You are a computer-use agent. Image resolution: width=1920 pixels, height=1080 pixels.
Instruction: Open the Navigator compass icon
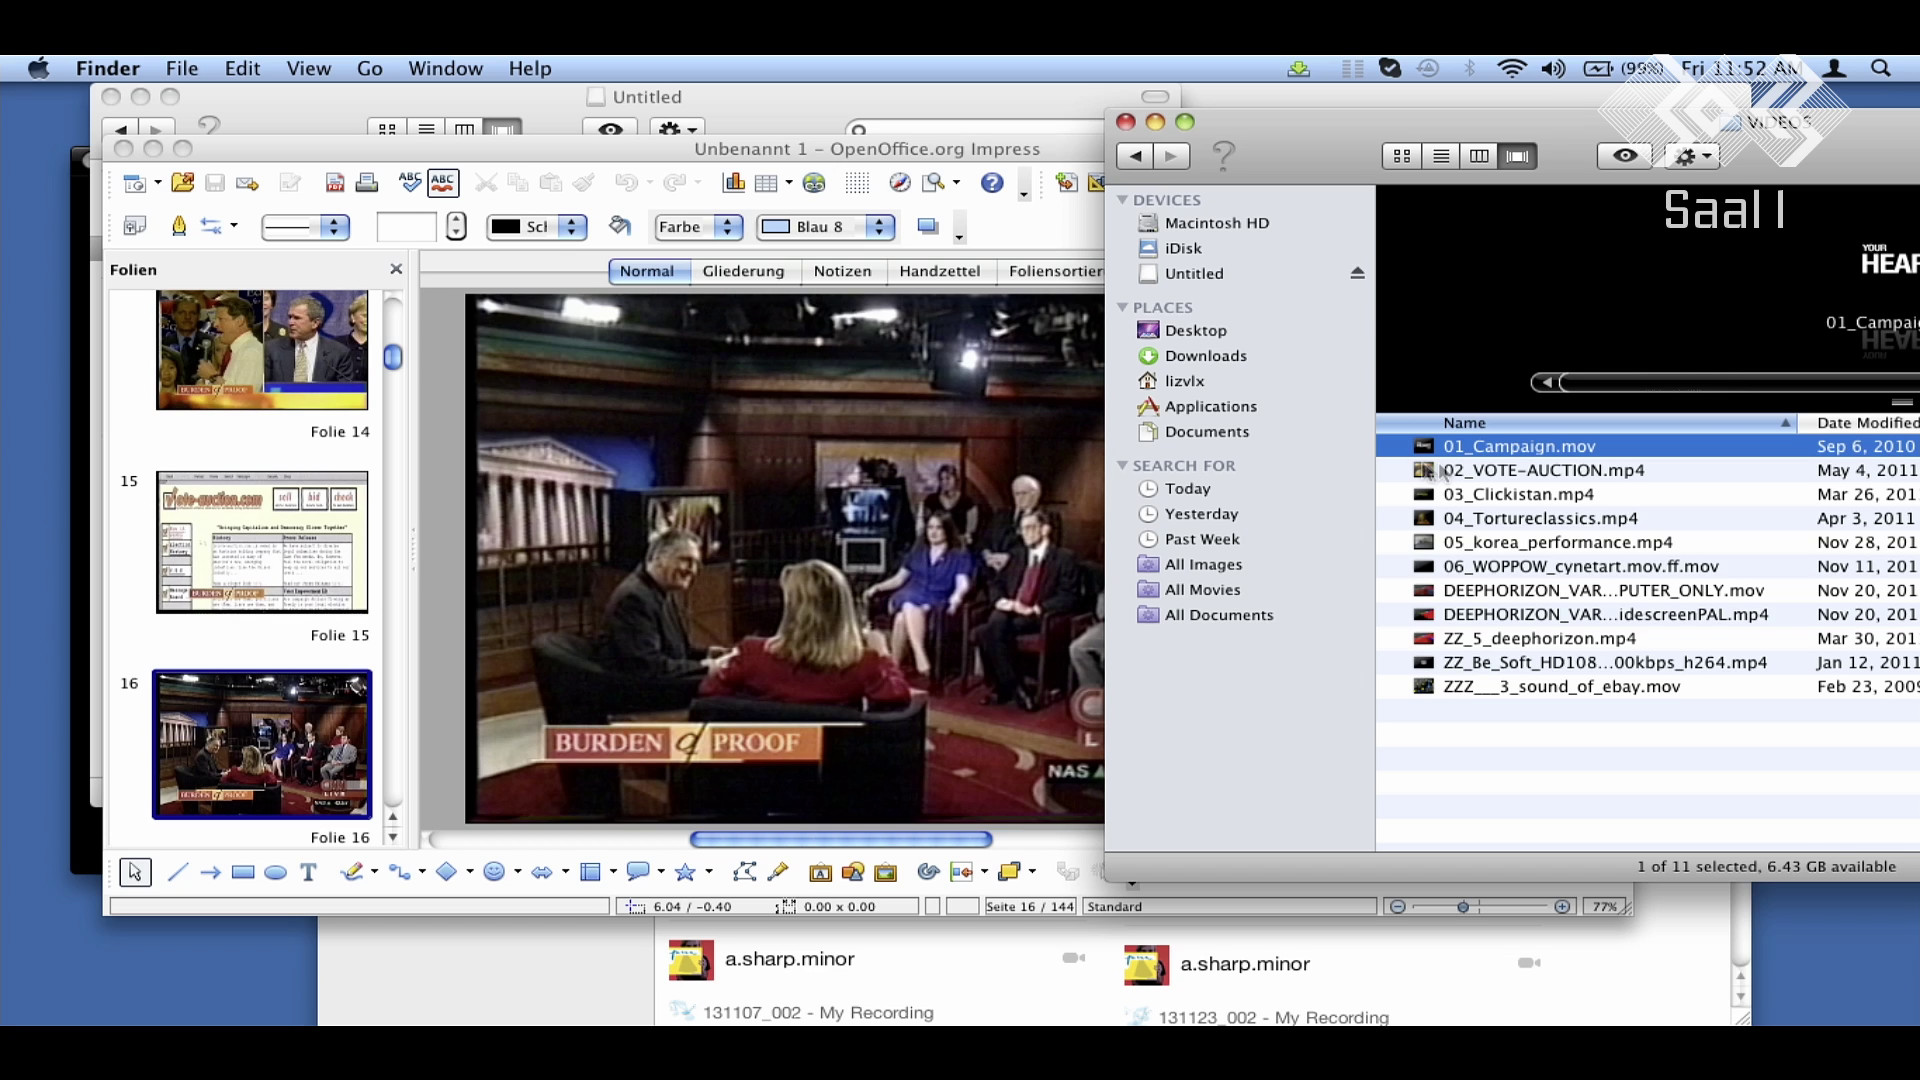pos(900,182)
